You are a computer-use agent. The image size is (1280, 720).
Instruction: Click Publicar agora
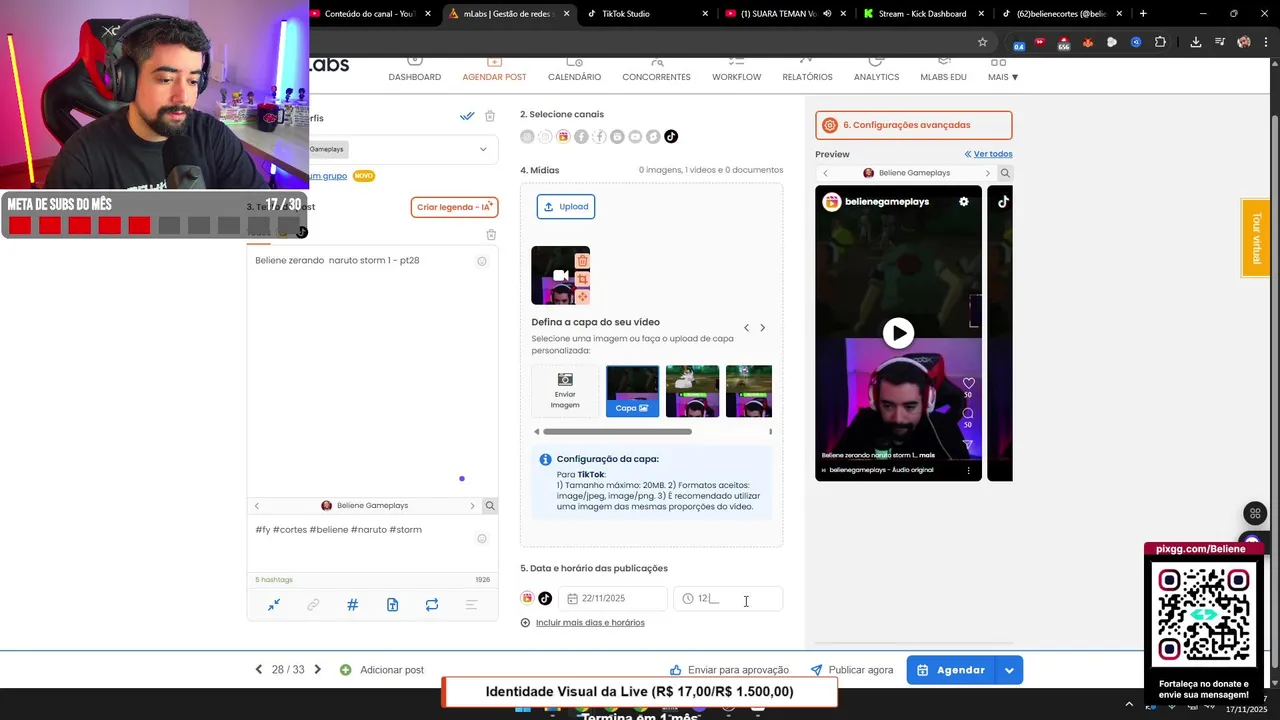852,670
